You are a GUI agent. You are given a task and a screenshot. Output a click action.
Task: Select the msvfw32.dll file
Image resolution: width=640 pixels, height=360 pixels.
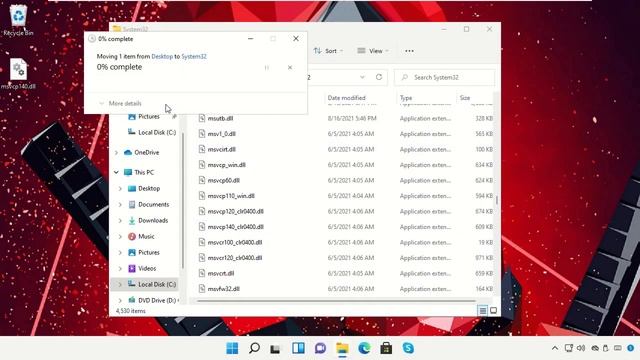point(223,289)
